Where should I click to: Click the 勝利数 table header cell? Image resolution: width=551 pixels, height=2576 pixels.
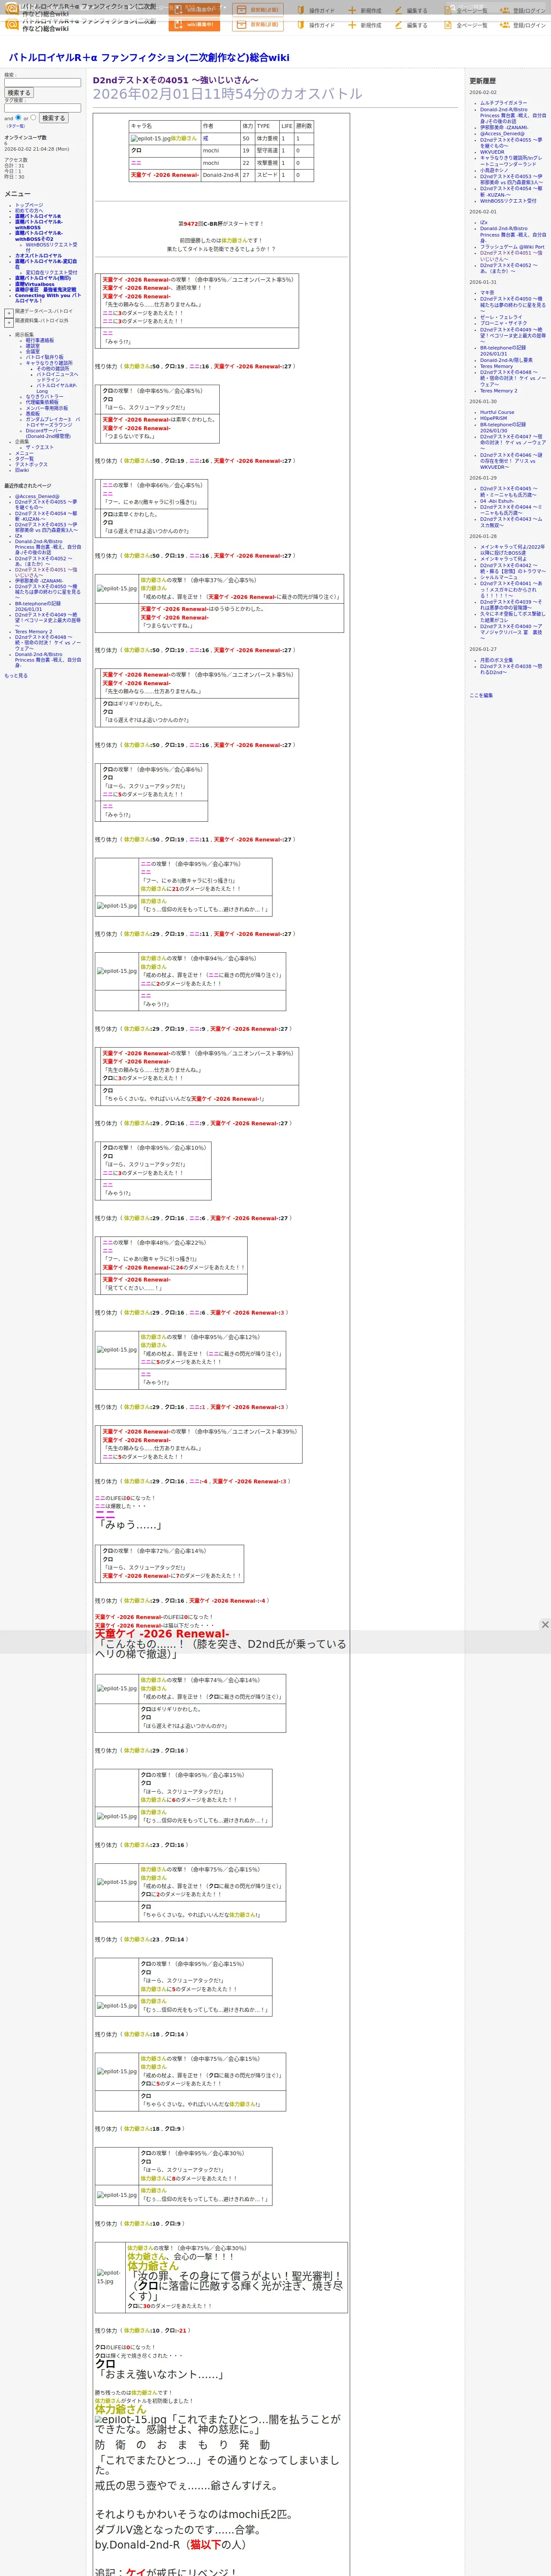(x=304, y=126)
